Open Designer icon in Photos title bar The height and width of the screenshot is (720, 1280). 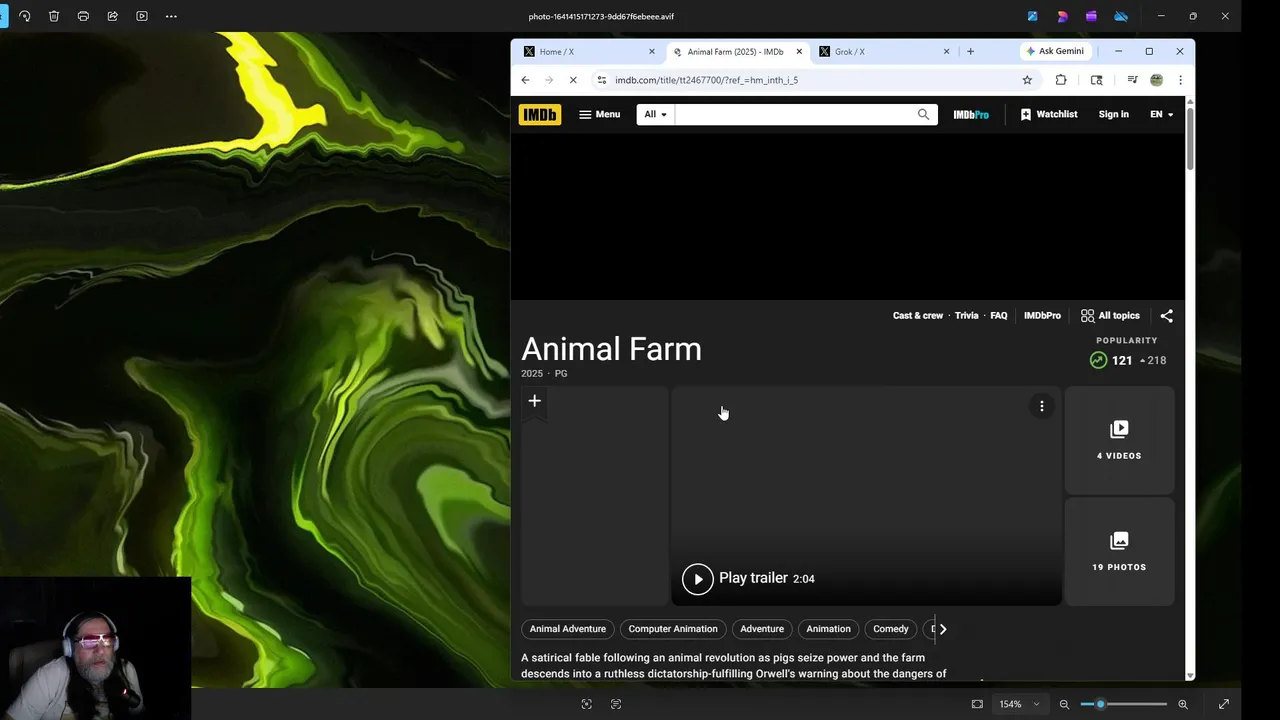click(x=1062, y=16)
